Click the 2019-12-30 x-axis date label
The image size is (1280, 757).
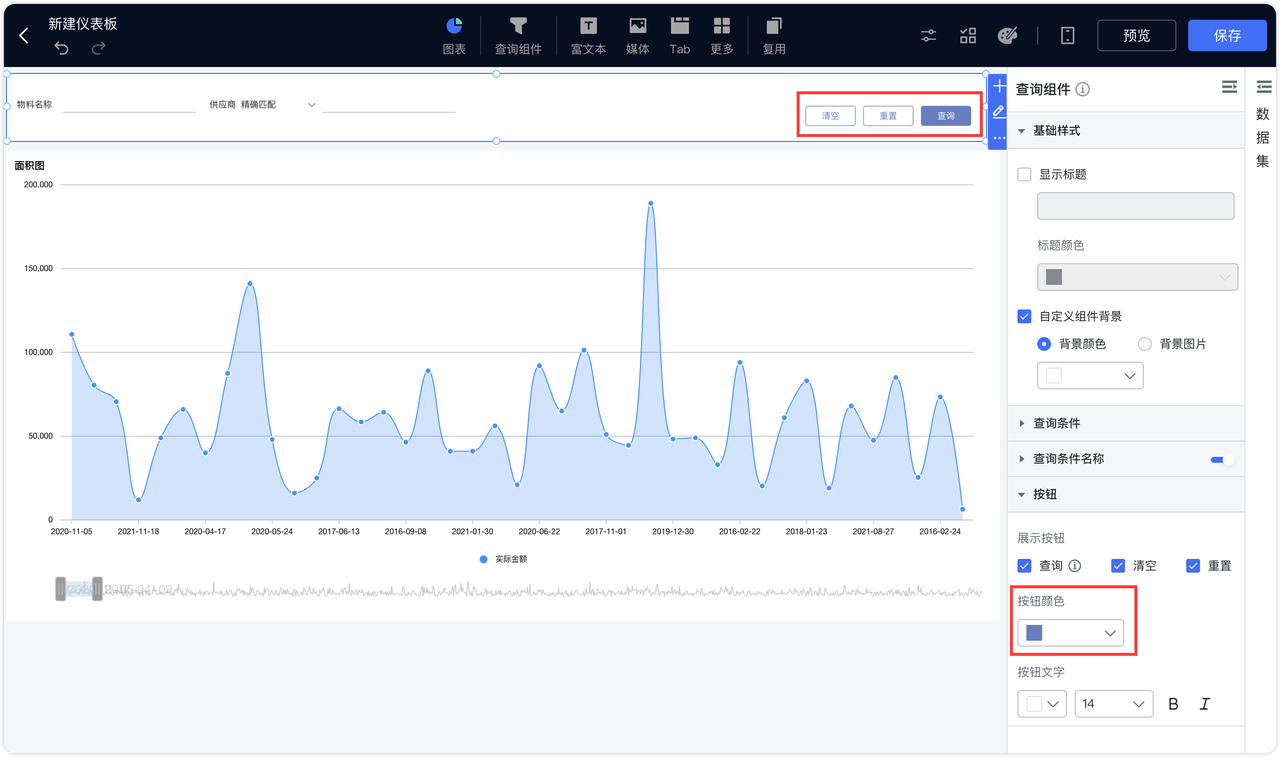point(672,532)
